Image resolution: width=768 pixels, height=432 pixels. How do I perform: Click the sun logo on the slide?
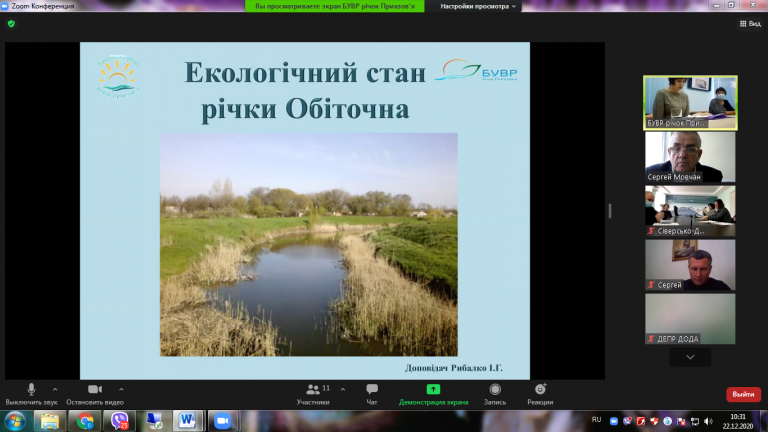[x=118, y=76]
